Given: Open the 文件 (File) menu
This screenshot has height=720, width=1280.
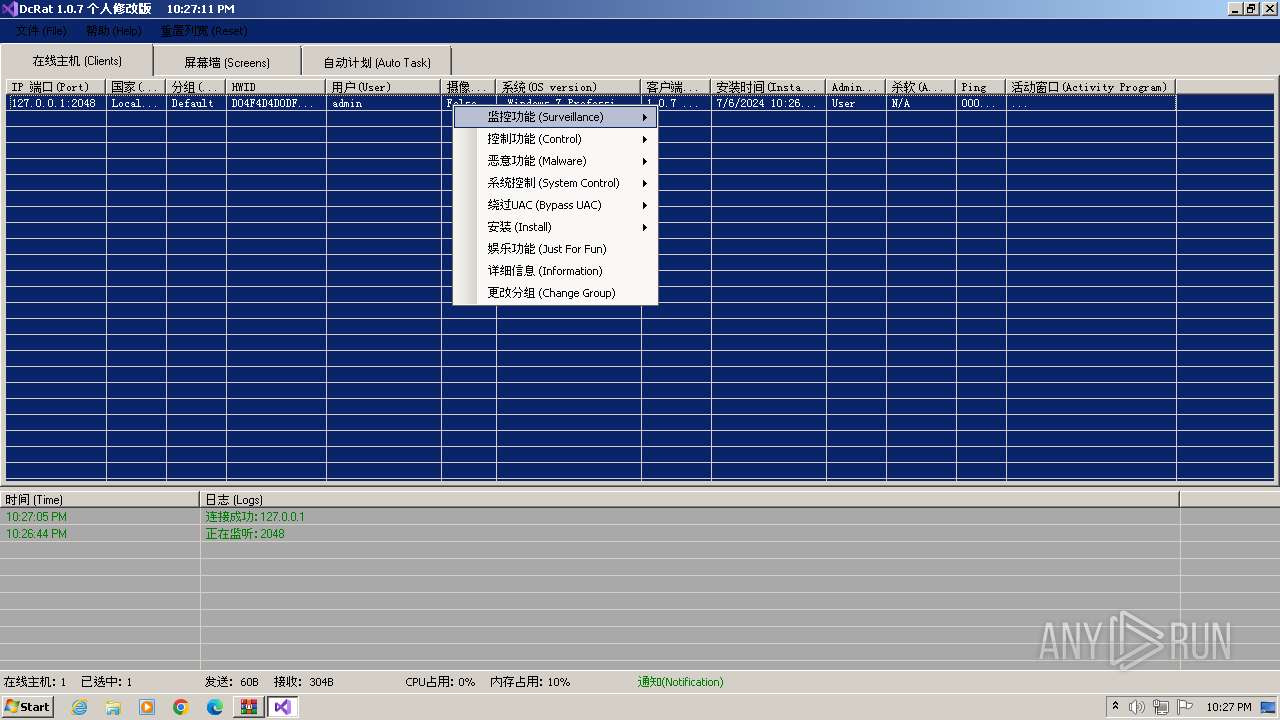Looking at the screenshot, I should [41, 31].
